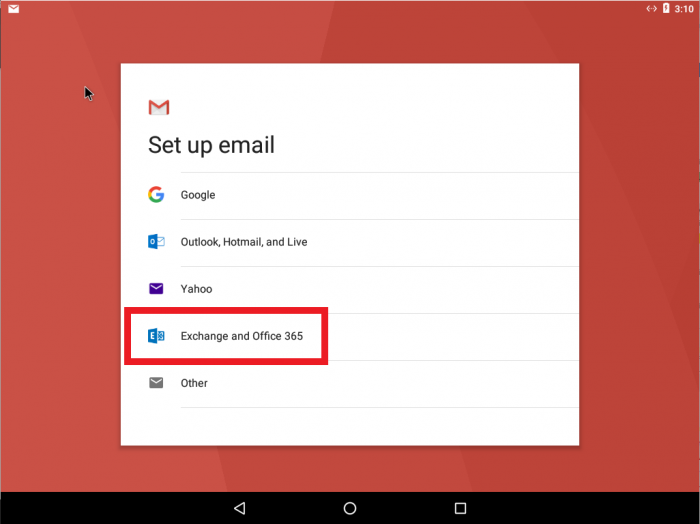Tap the gray Other envelope icon
The image size is (700, 524).
[156, 383]
